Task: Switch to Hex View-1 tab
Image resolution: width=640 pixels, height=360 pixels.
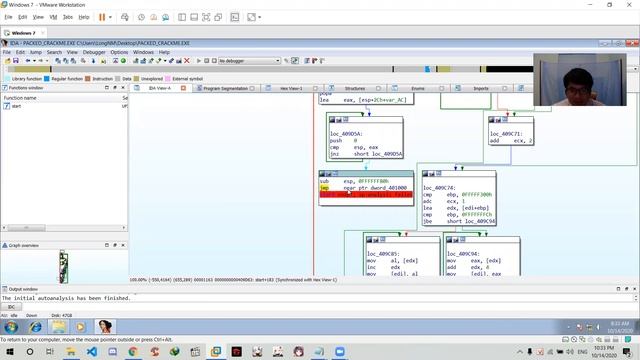Action: click(x=291, y=88)
